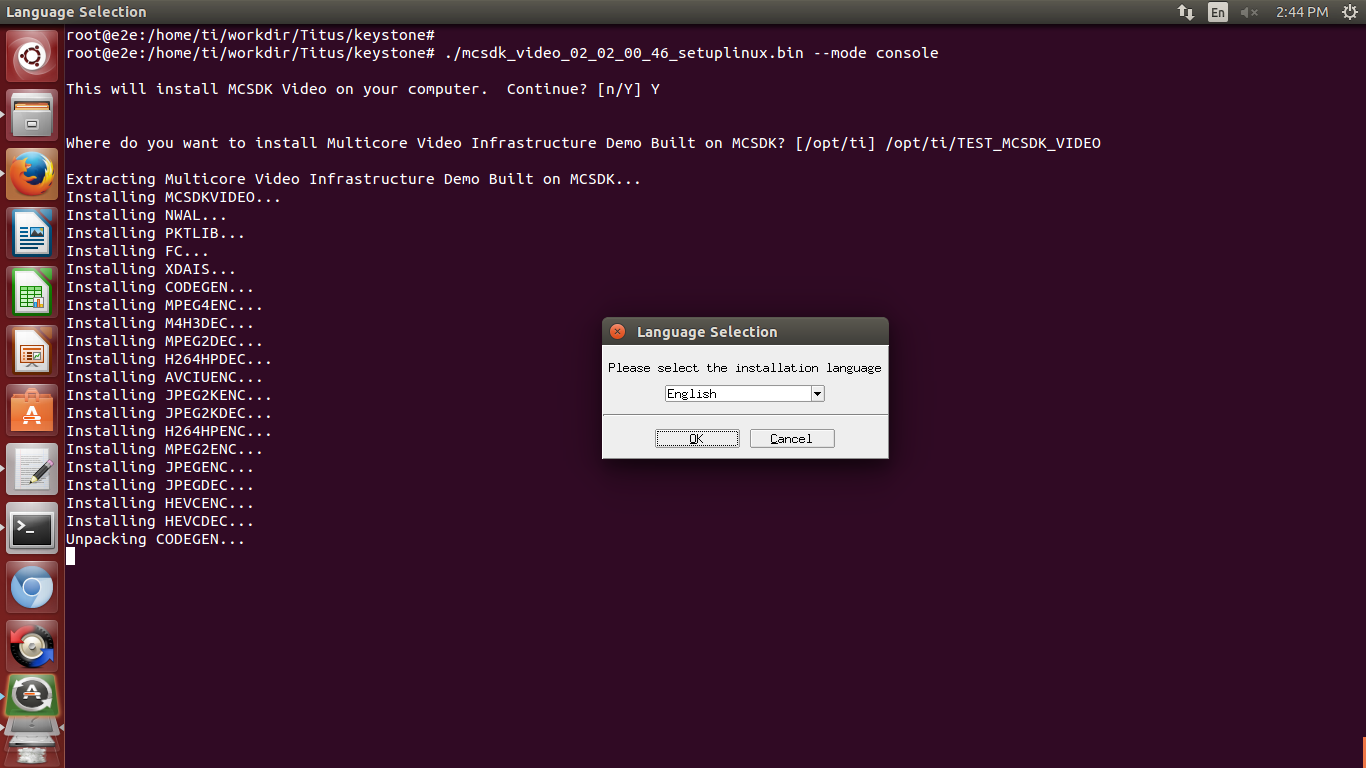The height and width of the screenshot is (768, 1366).
Task: Click the 'Installing MPEG4ENC...' terminal line
Action: 164,305
